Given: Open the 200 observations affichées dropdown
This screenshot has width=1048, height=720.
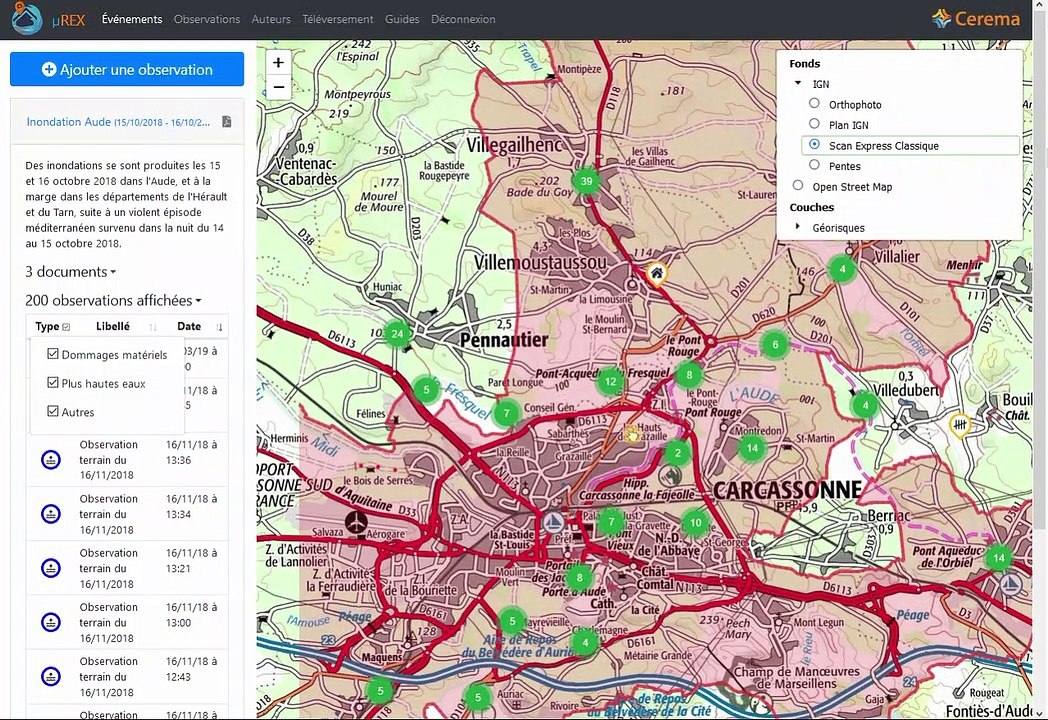Looking at the screenshot, I should pos(113,300).
